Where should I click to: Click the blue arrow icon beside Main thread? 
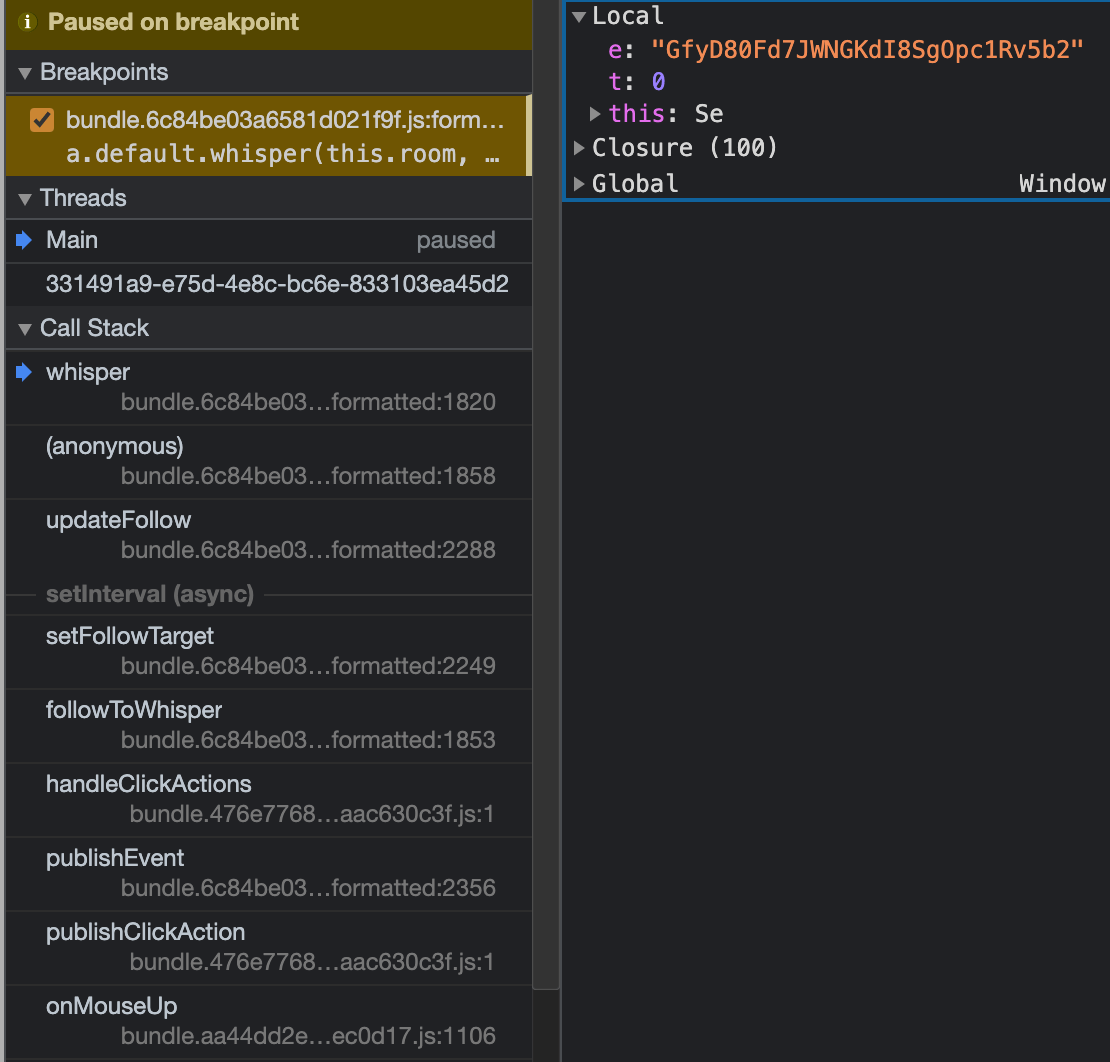(25, 241)
